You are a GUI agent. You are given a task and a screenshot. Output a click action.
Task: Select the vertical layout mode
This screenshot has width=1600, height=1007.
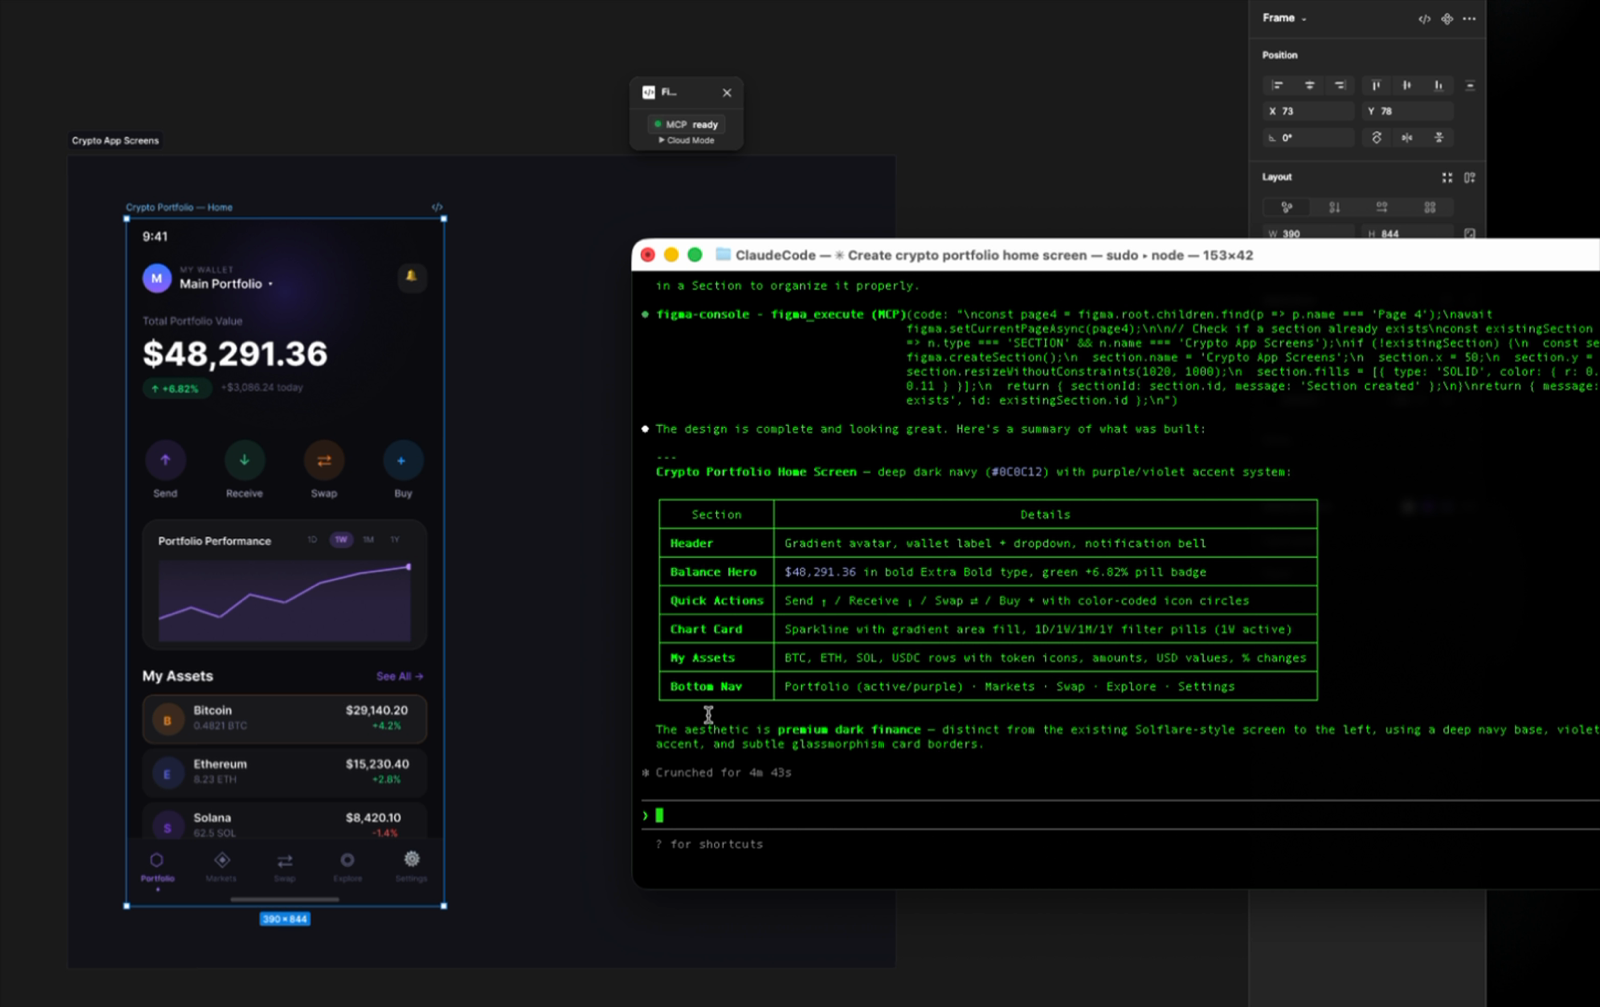(1335, 207)
